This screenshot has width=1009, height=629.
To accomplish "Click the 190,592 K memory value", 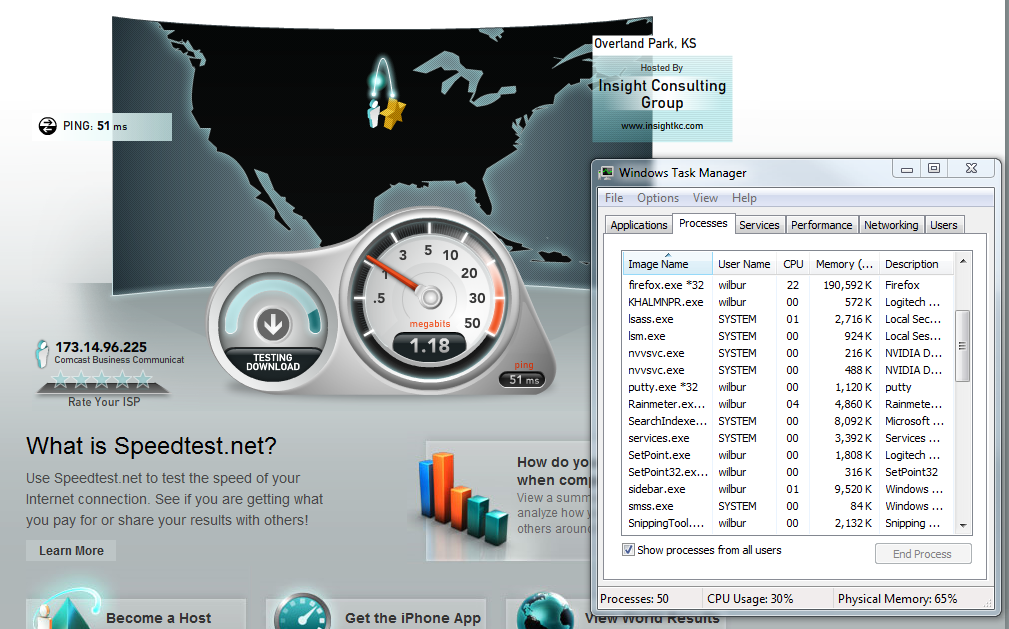I will point(847,285).
